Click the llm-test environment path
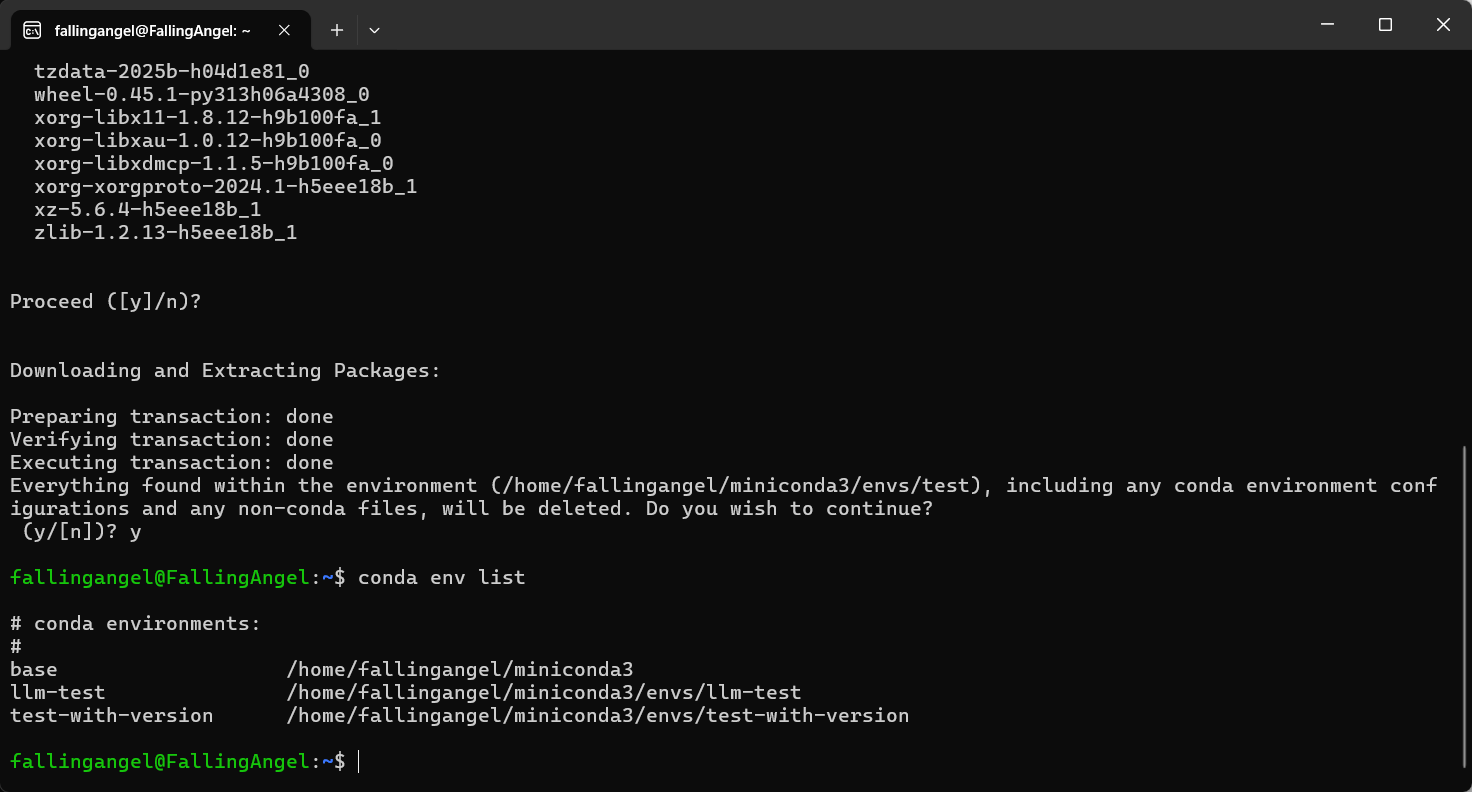Image resolution: width=1472 pixels, height=792 pixels. (544, 693)
